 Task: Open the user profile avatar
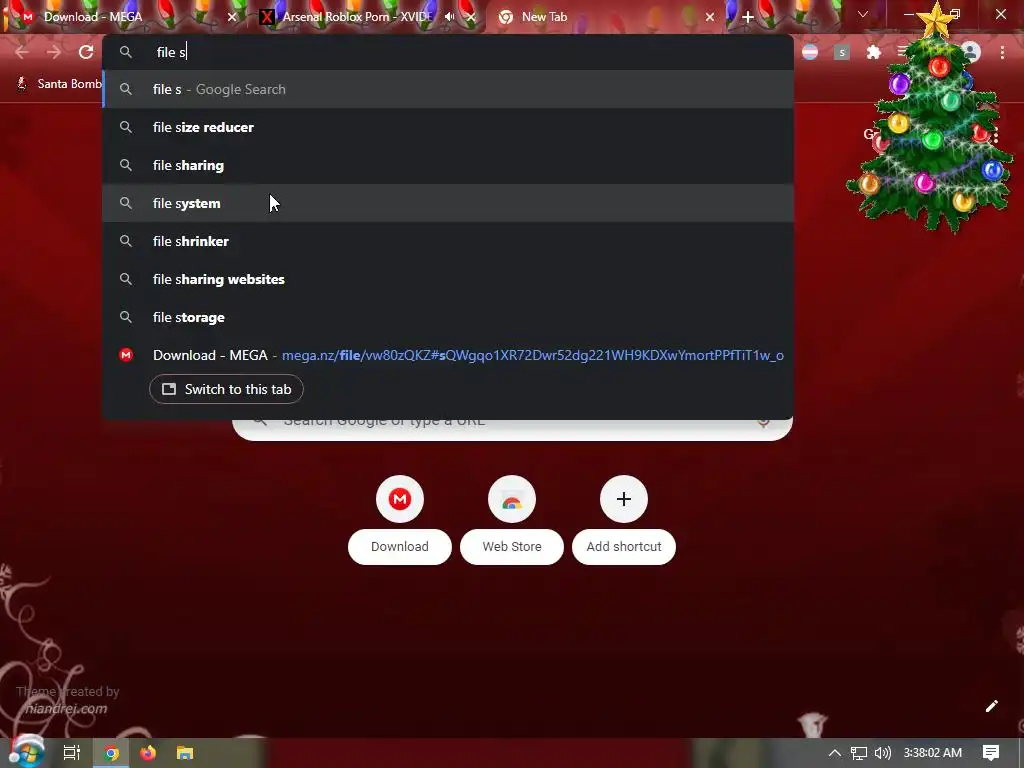[x=971, y=52]
